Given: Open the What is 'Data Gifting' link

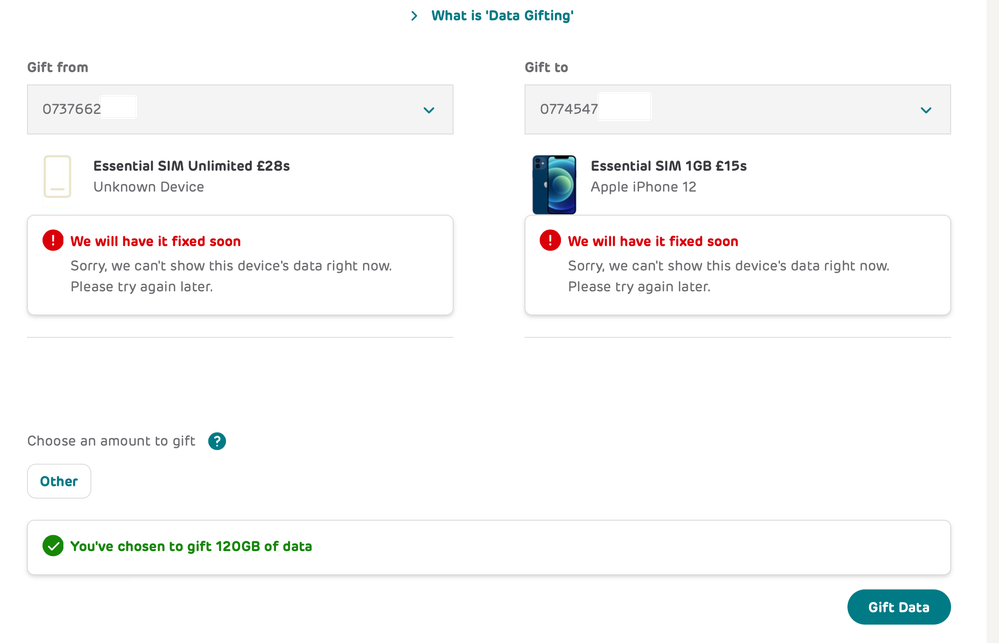Looking at the screenshot, I should click(502, 16).
